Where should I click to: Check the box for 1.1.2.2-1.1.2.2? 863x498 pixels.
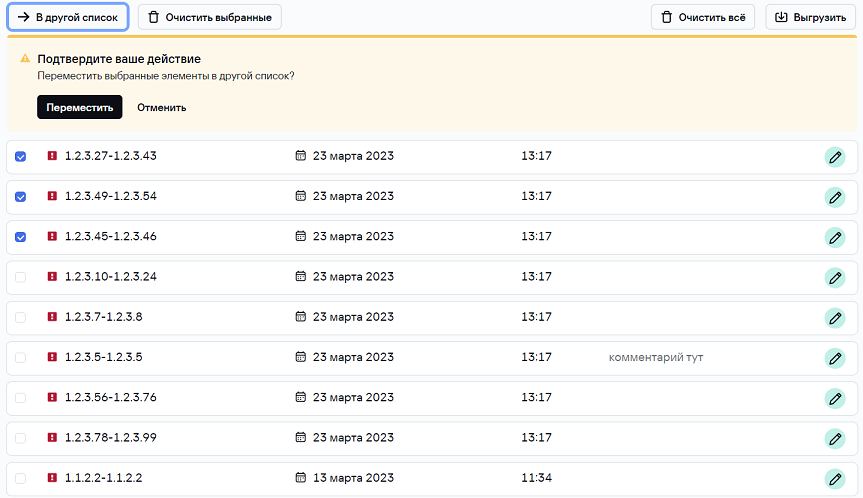tap(20, 478)
